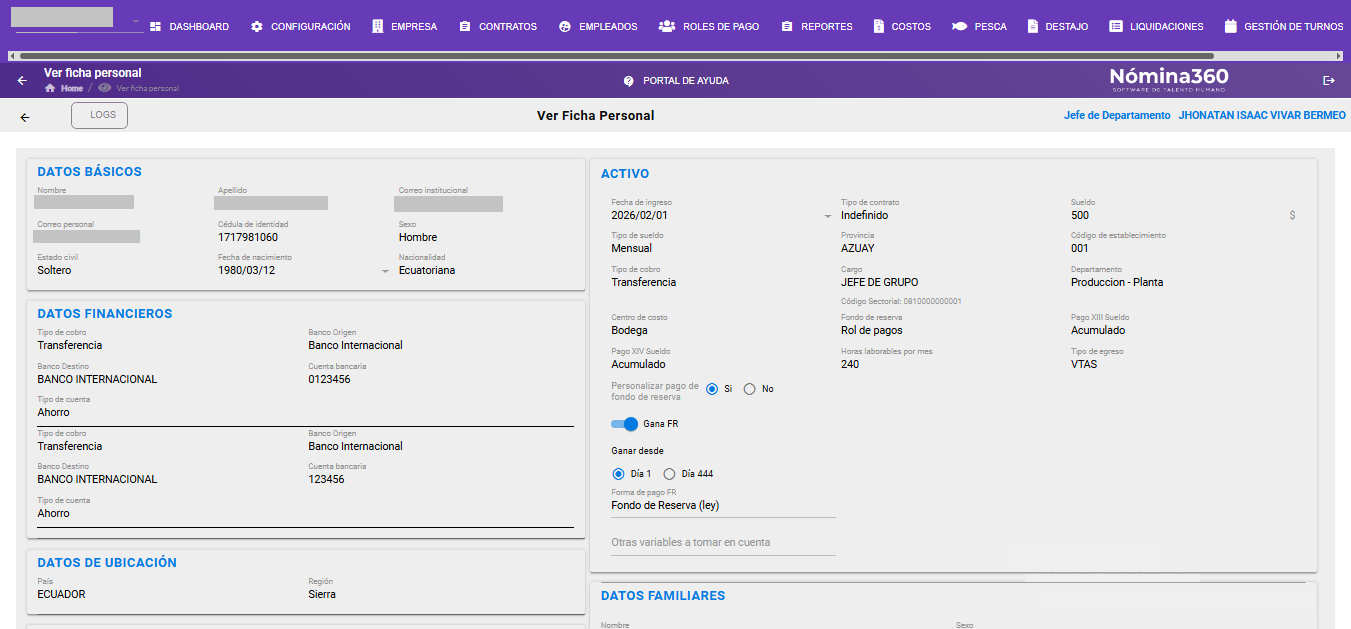
Task: Open the GESTIÓN DE TURNOS menu
Action: click(x=1283, y=27)
